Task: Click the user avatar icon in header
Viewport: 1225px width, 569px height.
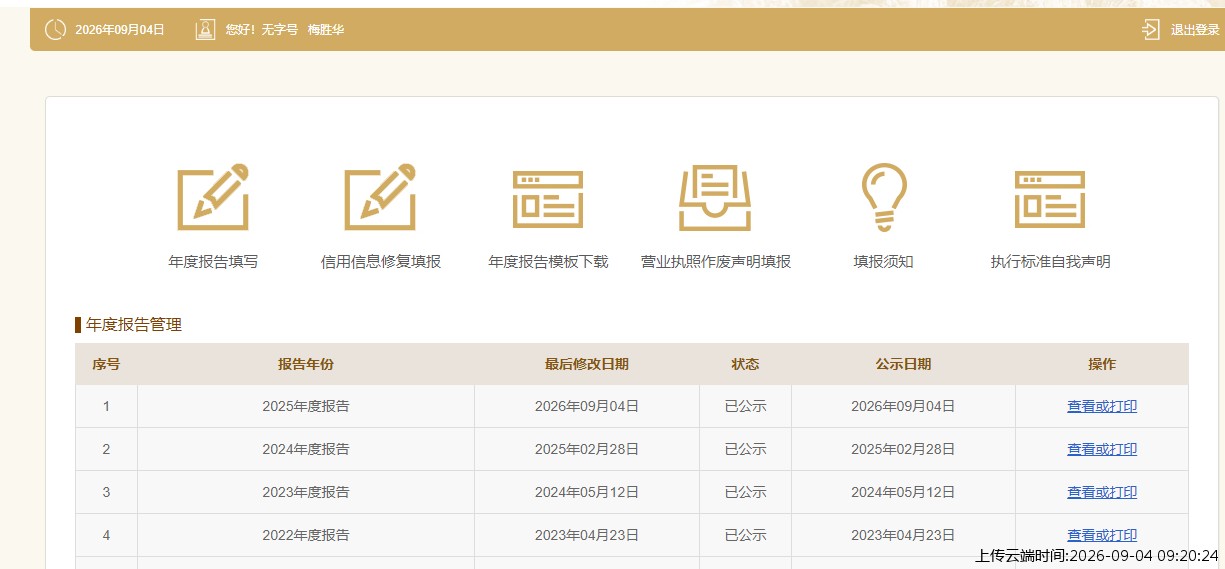Action: (205, 30)
